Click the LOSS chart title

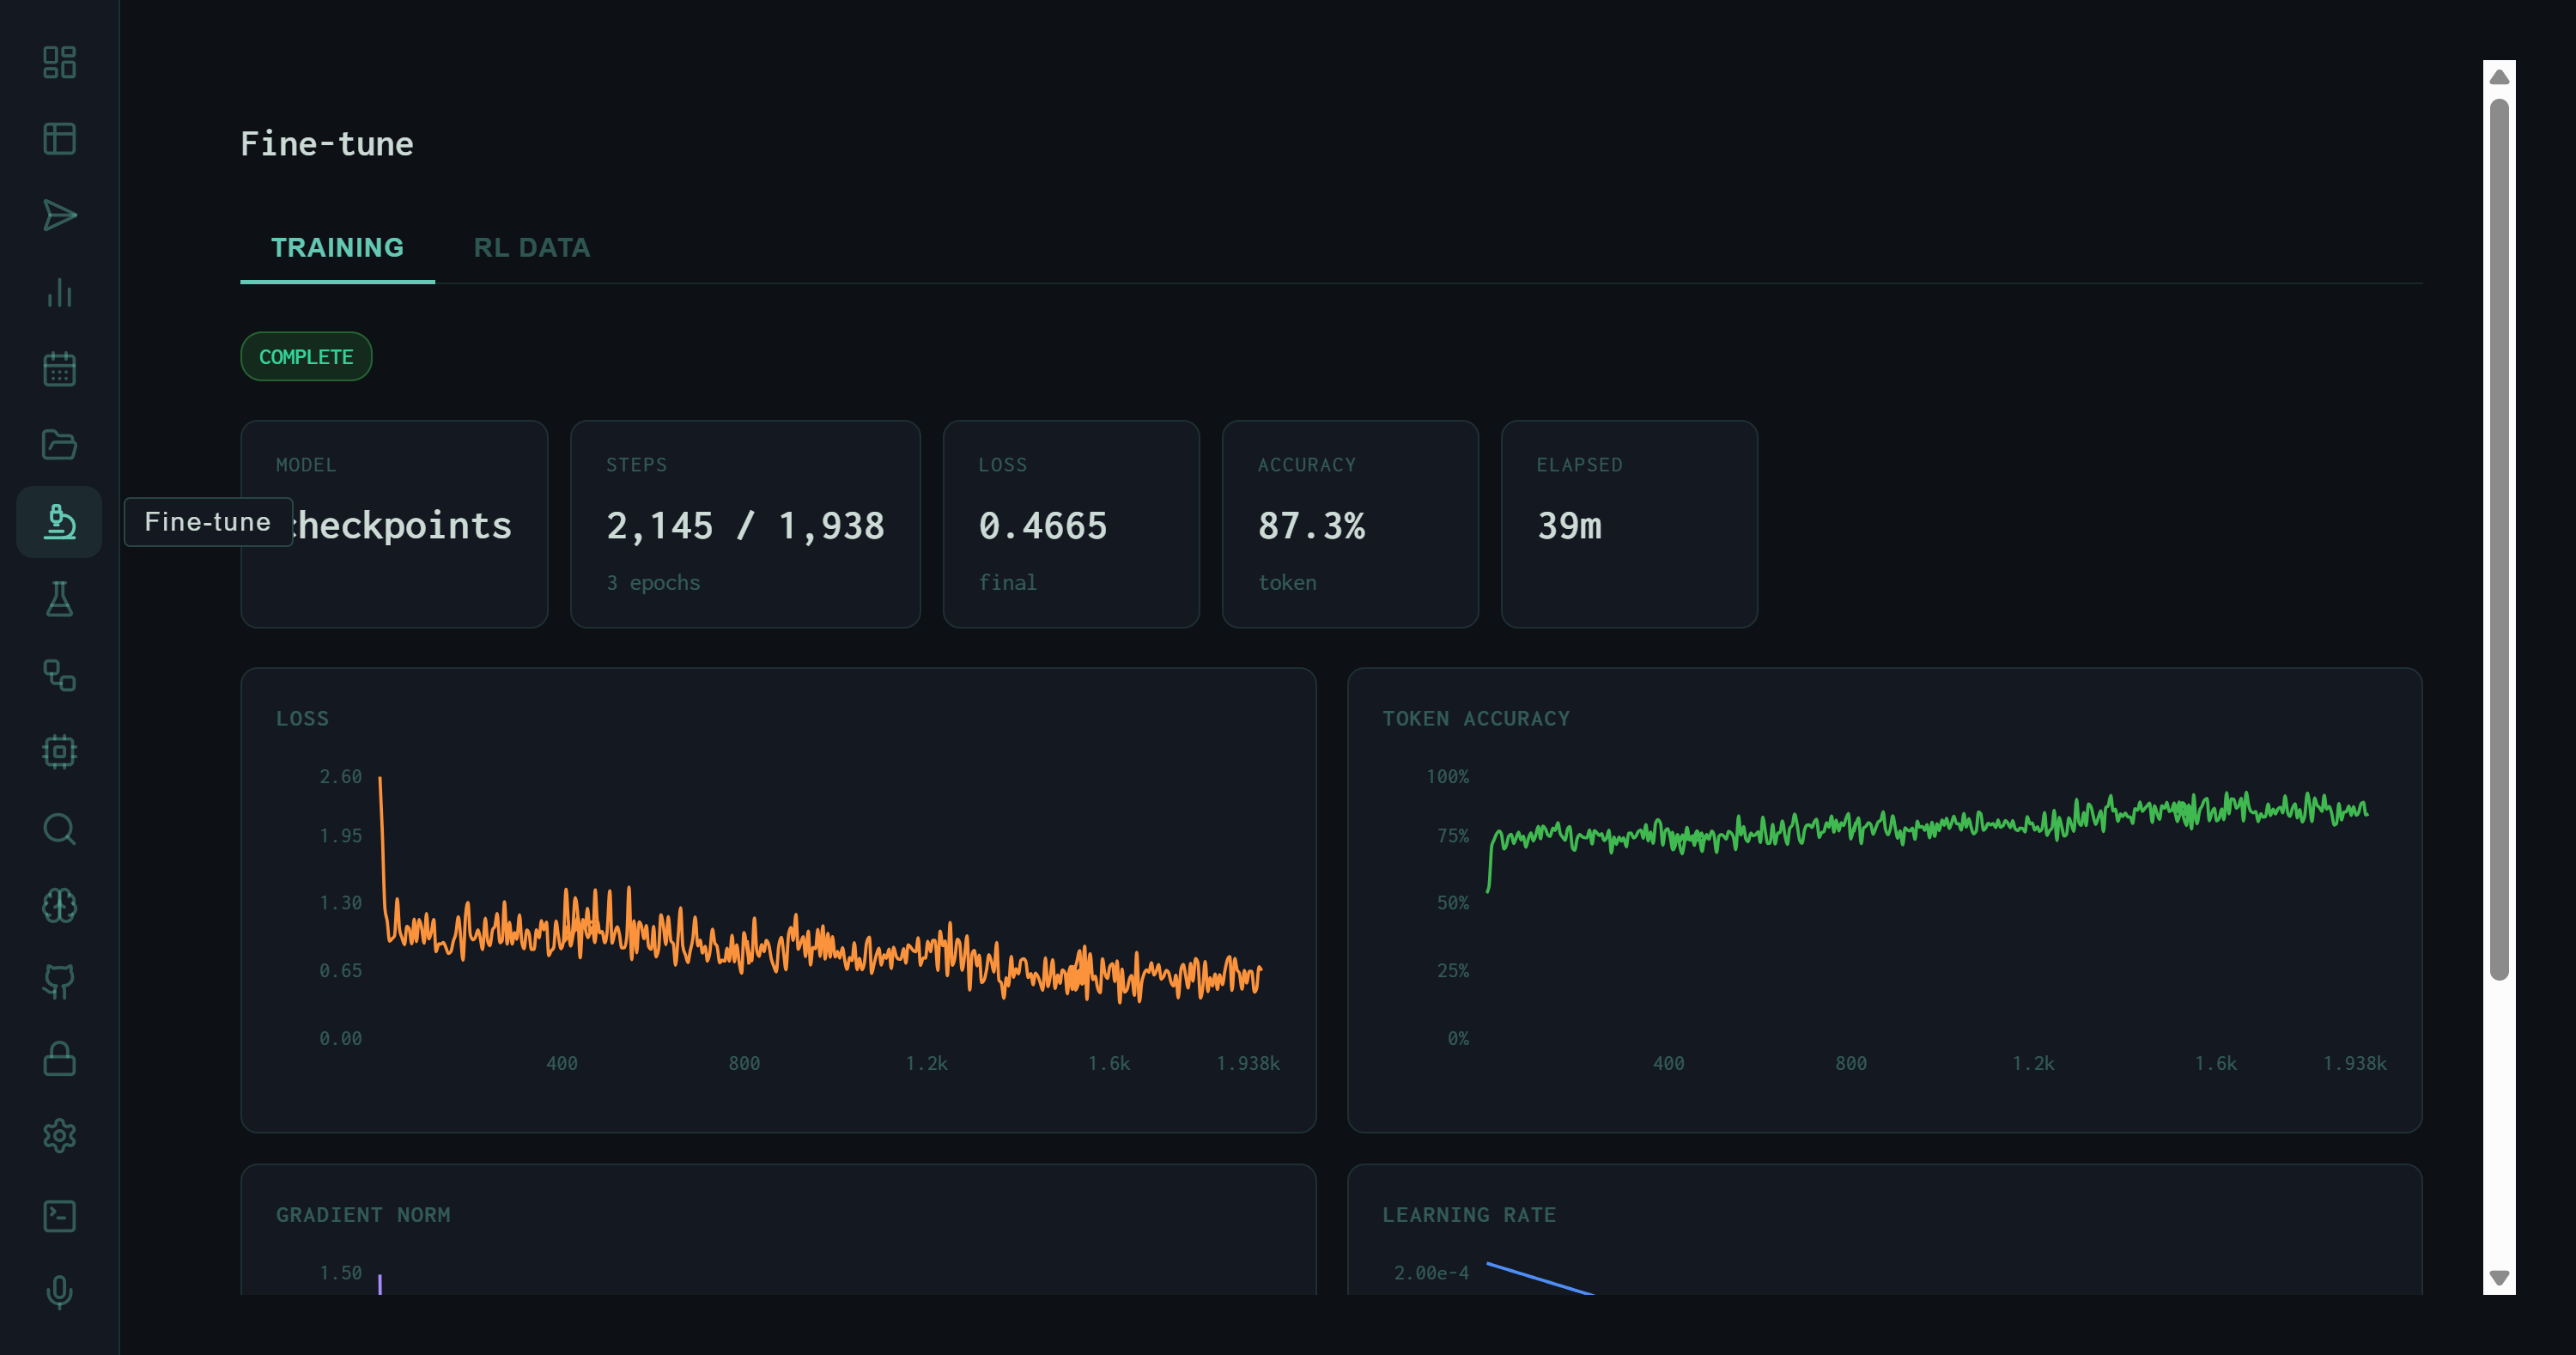pyautogui.click(x=302, y=718)
